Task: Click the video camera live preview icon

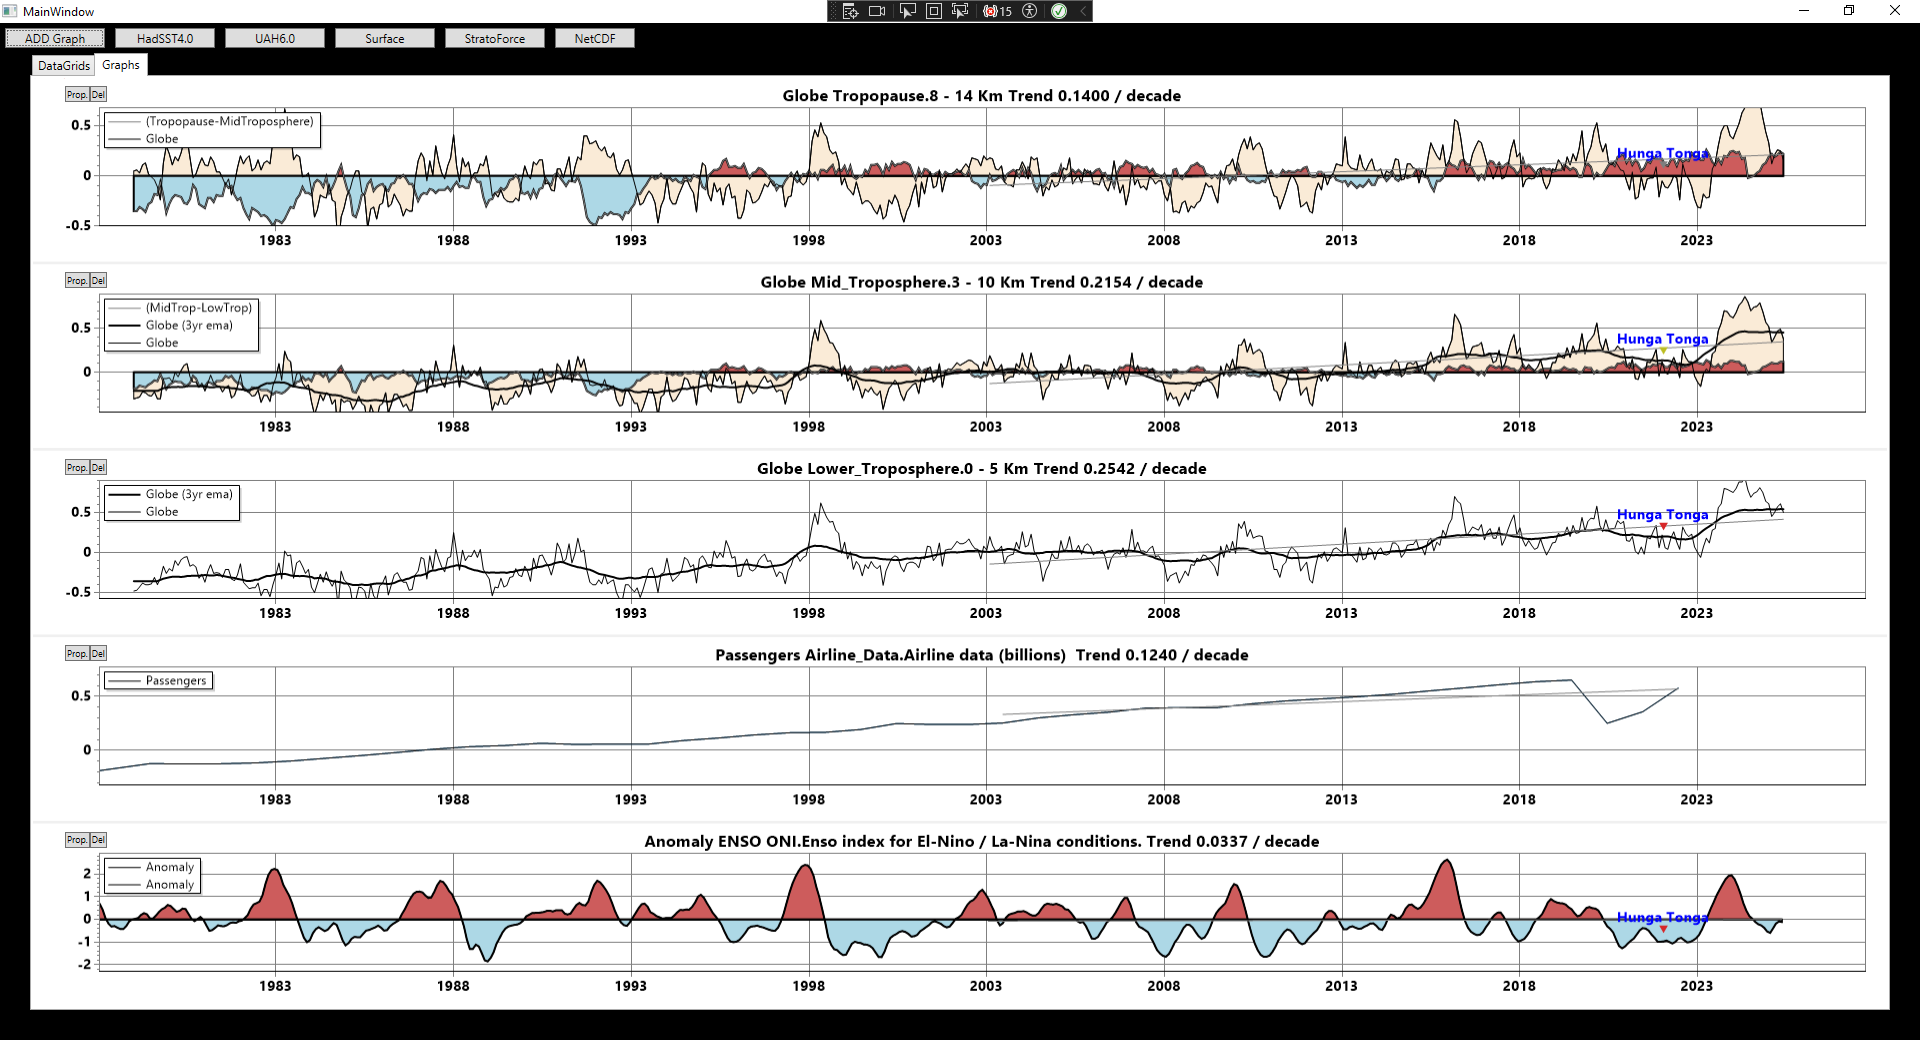Action: pyautogui.click(x=877, y=11)
